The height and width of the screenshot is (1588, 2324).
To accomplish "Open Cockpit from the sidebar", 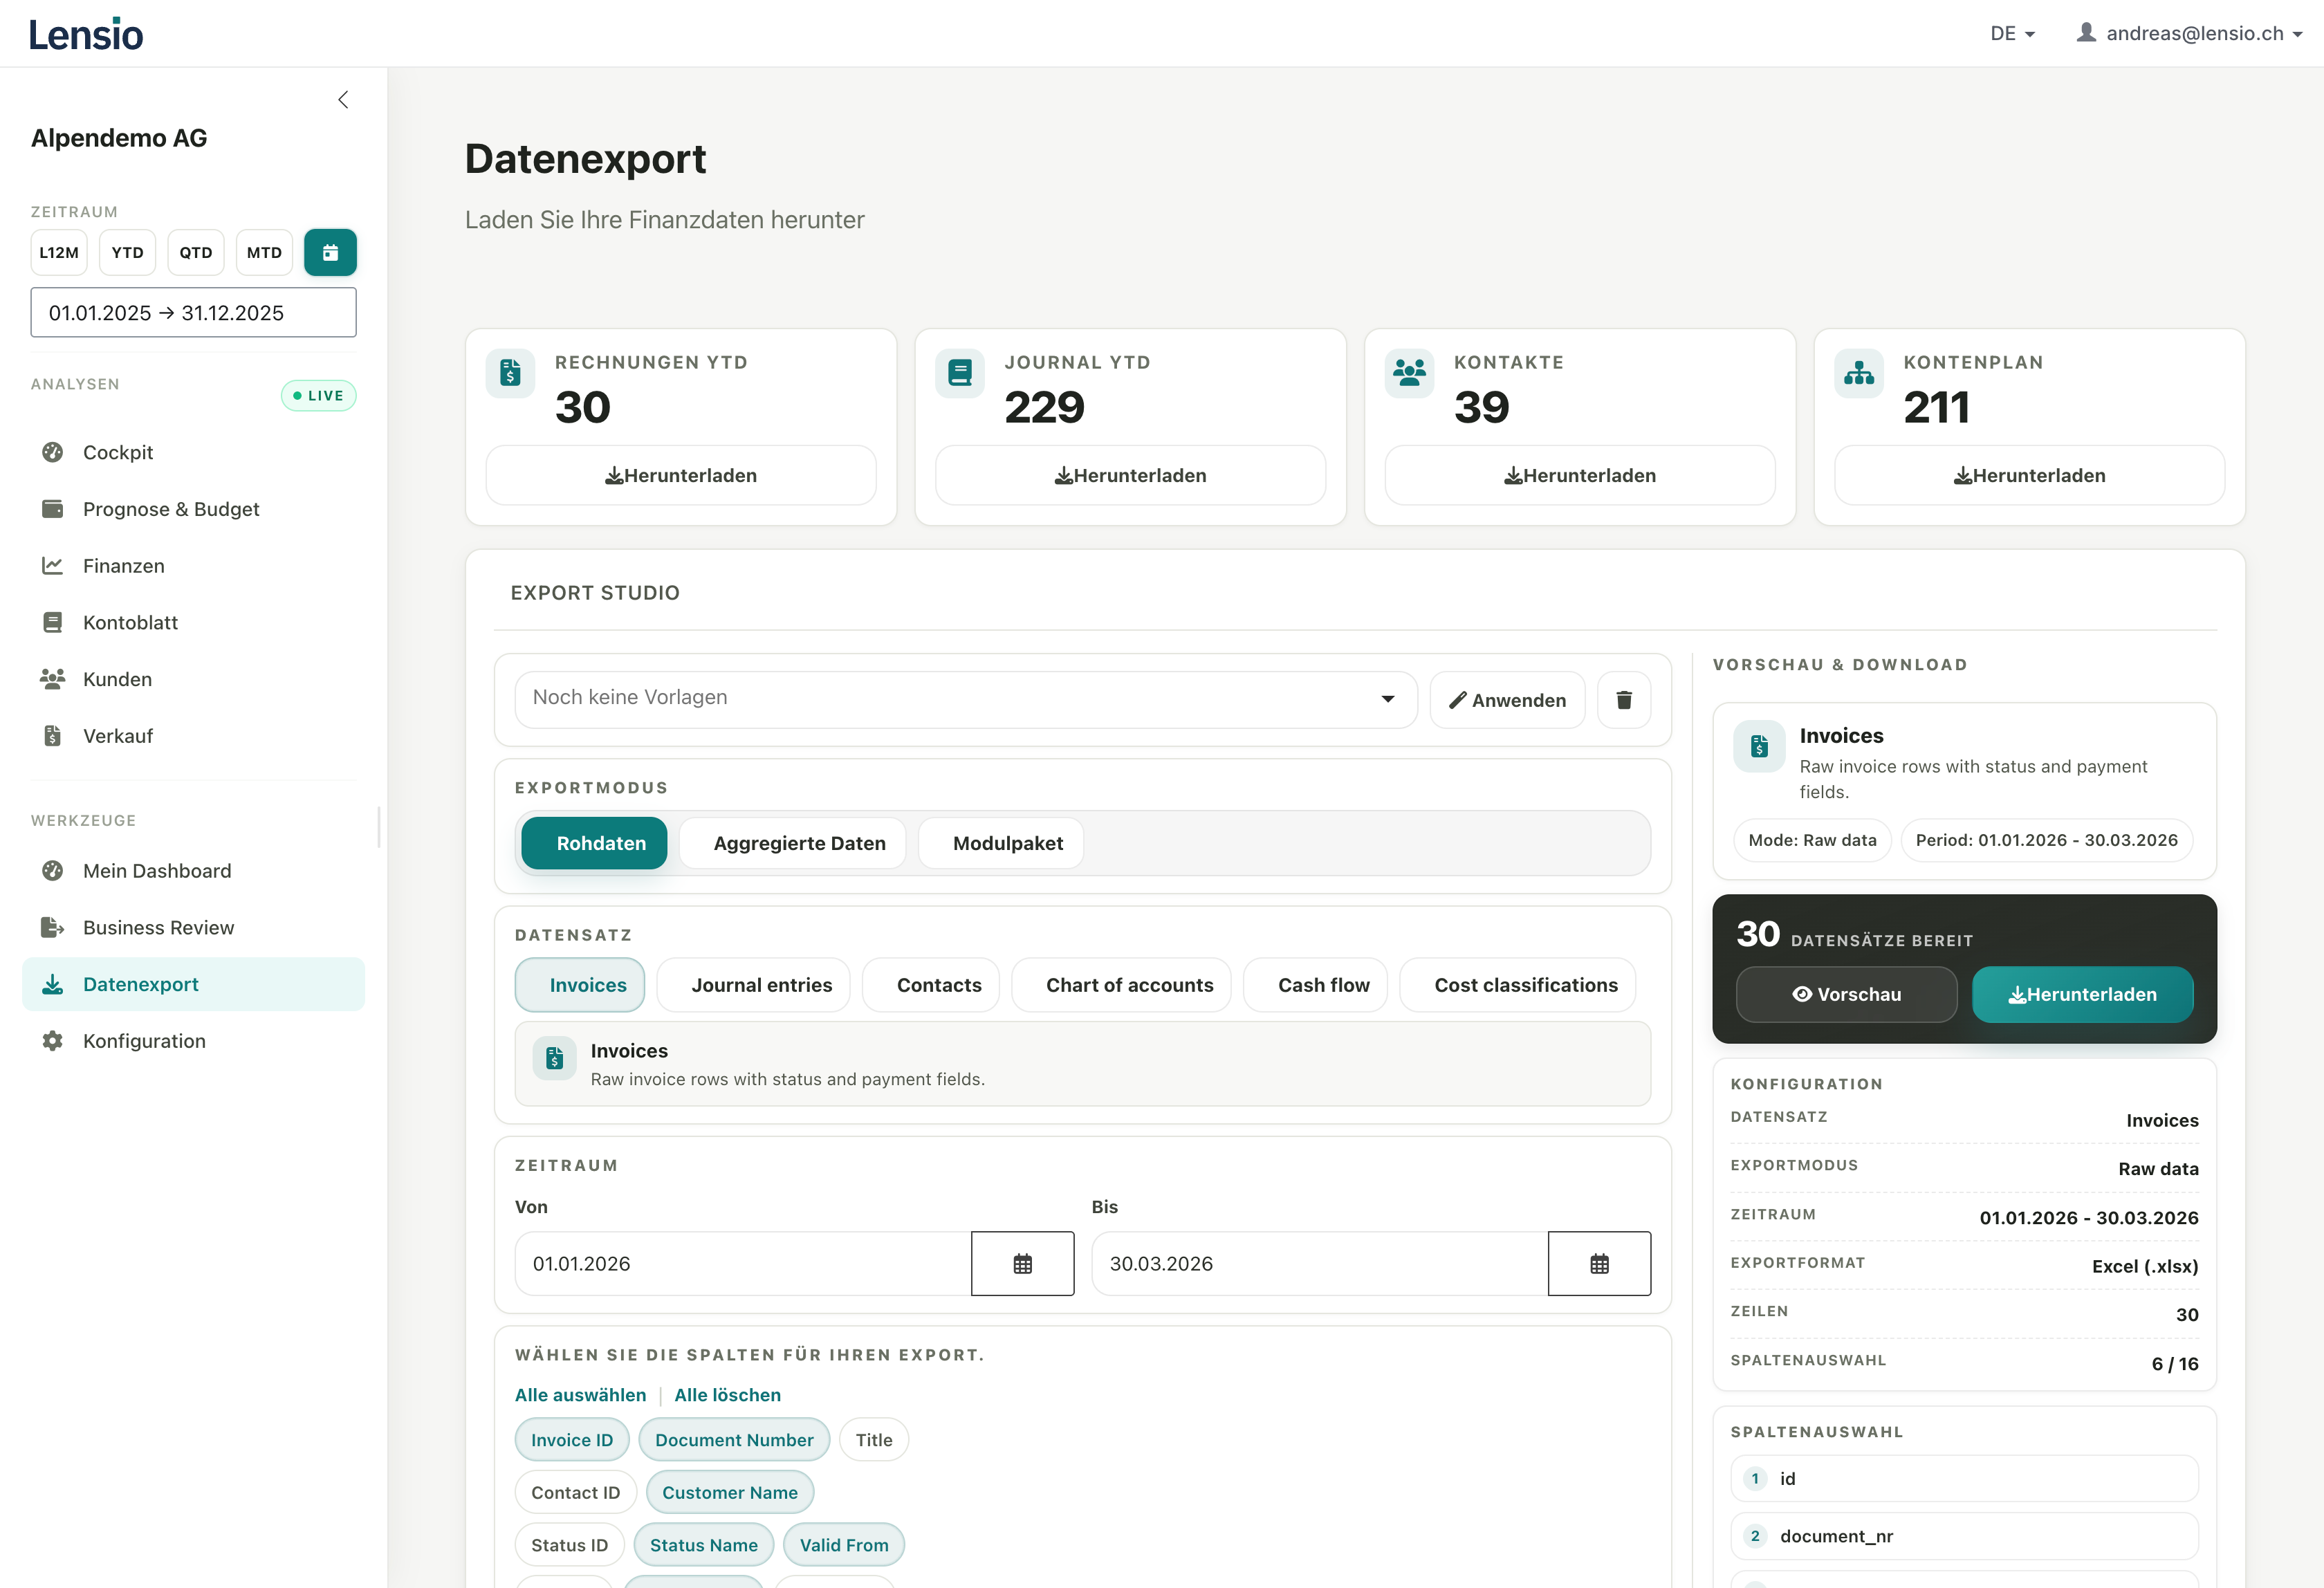I will [118, 452].
